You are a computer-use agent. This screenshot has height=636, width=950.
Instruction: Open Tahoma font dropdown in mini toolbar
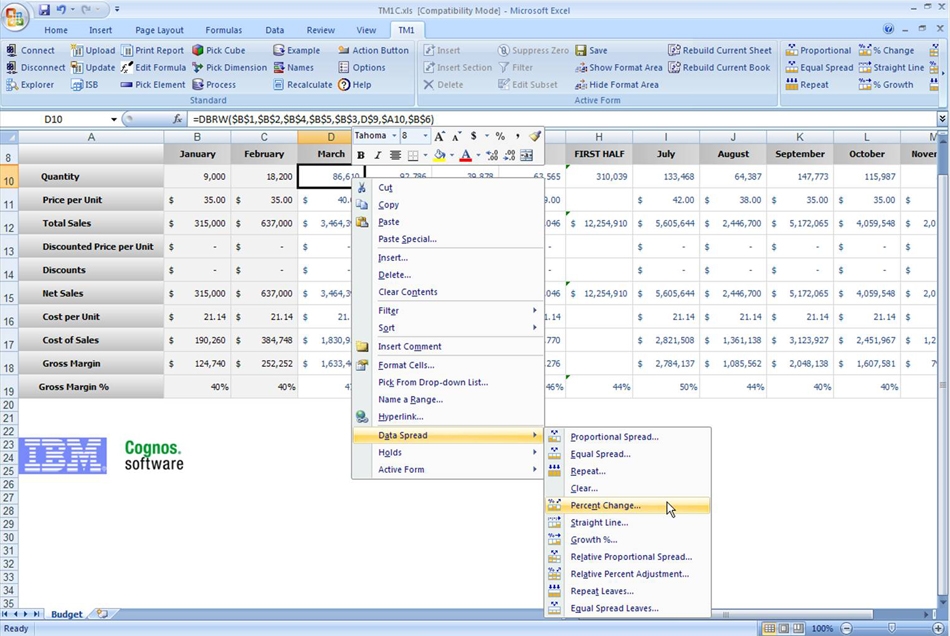pos(394,136)
